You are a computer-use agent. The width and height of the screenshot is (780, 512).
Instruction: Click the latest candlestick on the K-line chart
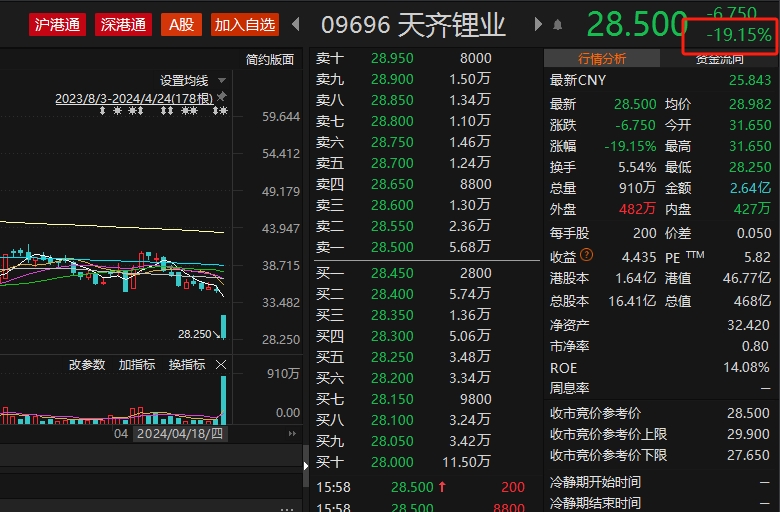coord(223,326)
